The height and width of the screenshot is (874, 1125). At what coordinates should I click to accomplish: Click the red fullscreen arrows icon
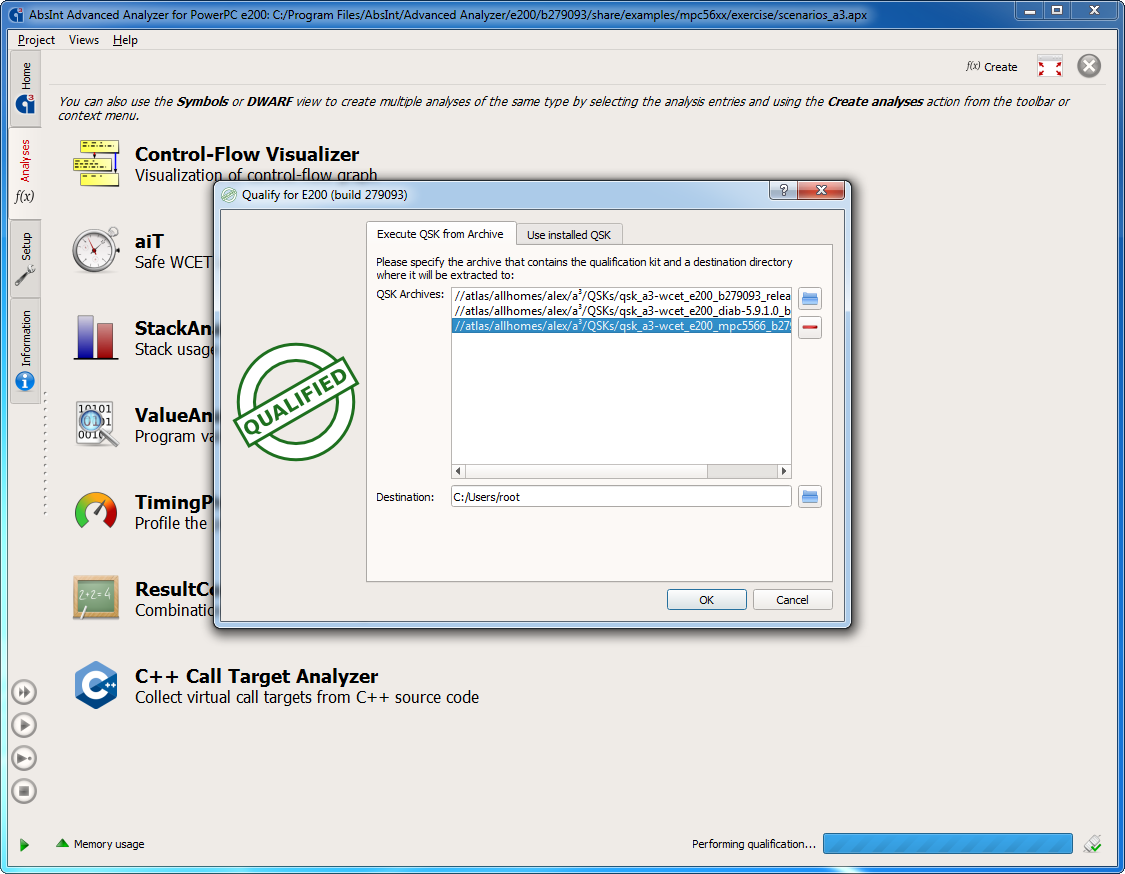tap(1050, 67)
